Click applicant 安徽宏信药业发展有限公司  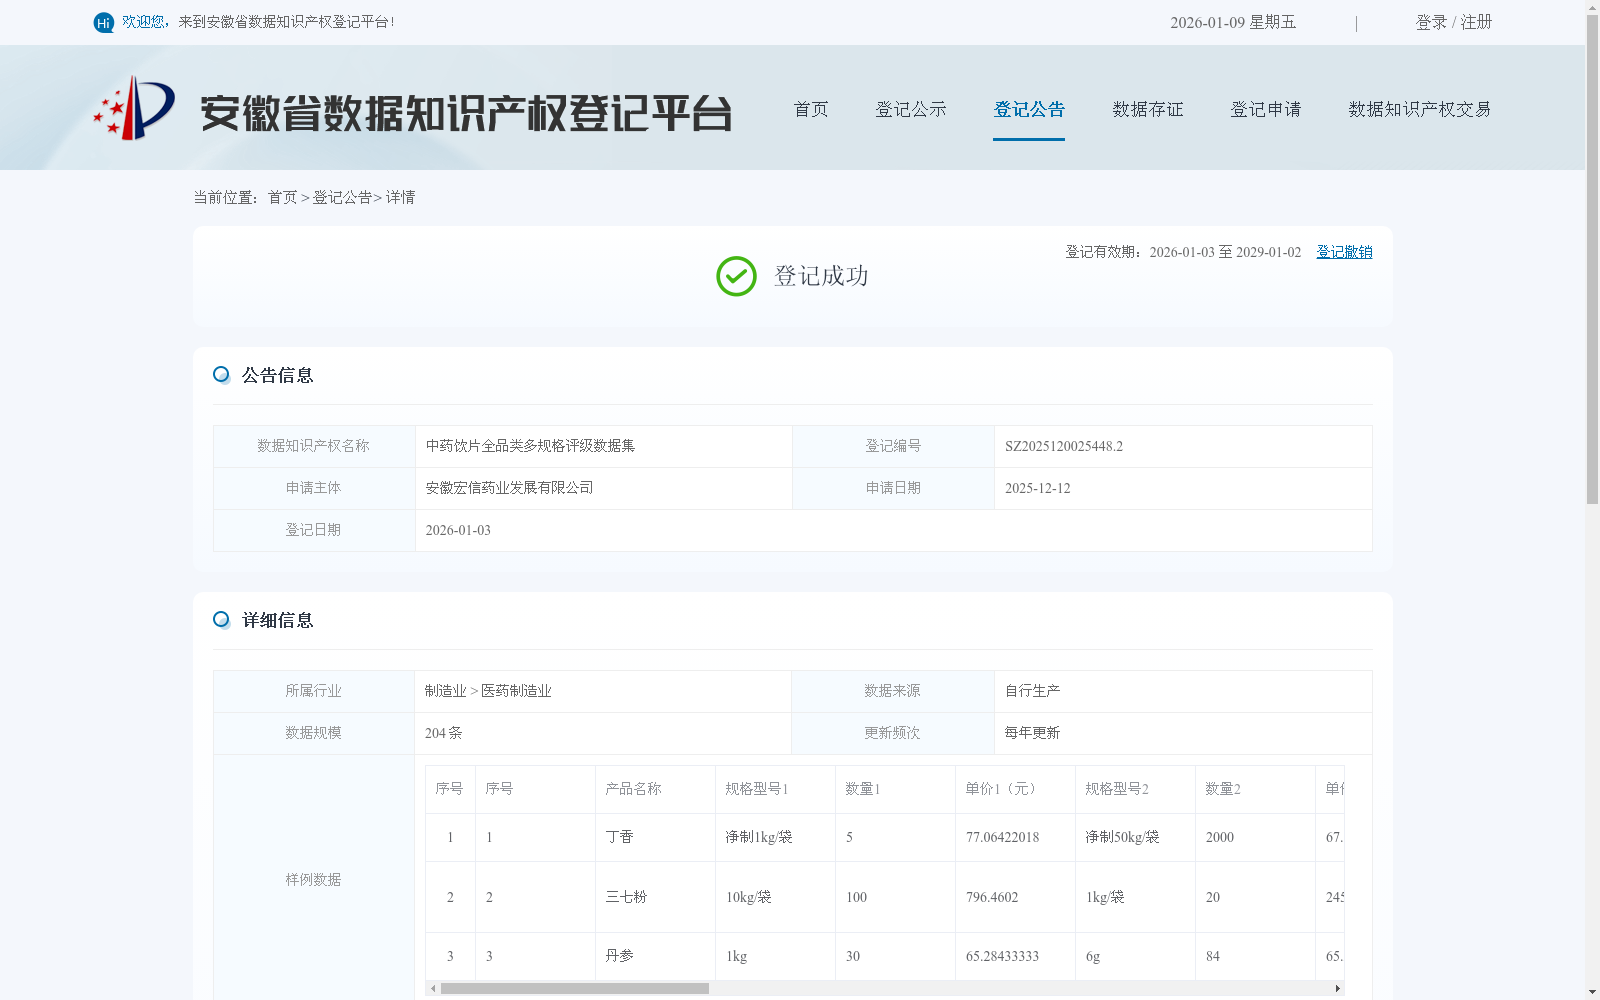pos(509,488)
